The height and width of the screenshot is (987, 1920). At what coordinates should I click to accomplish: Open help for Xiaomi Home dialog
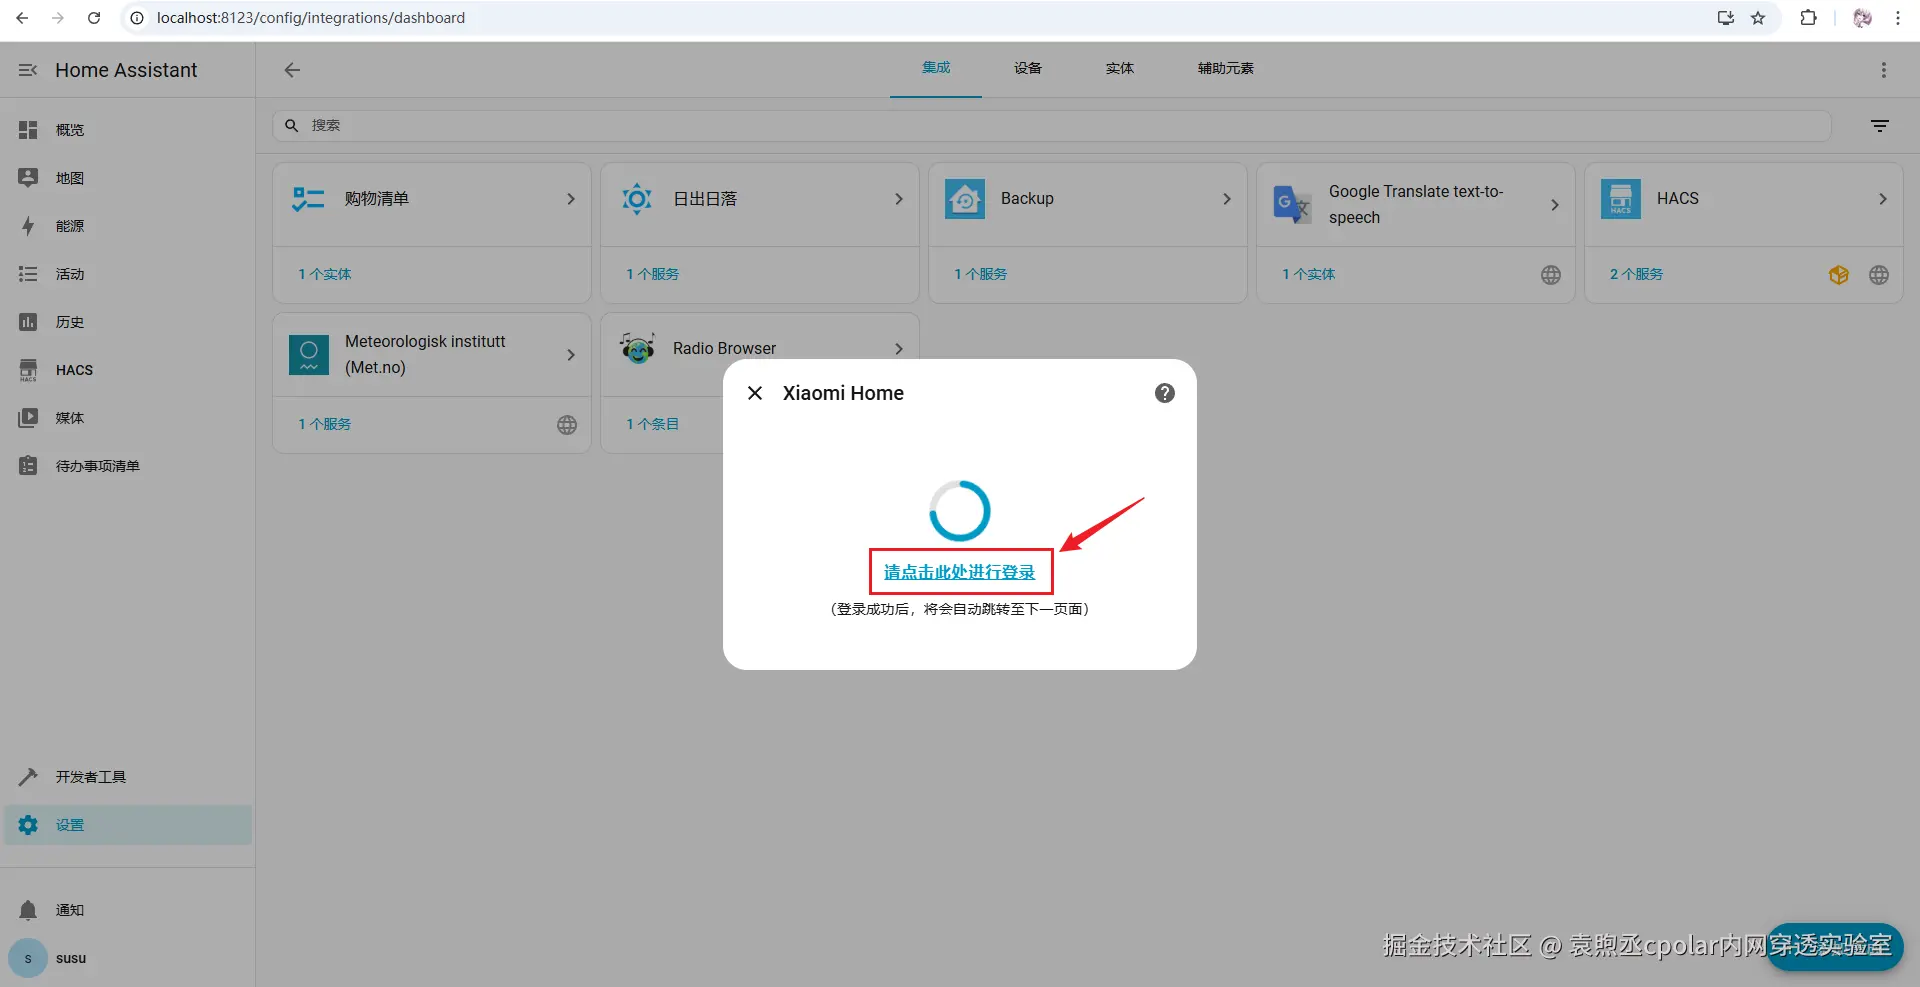(x=1165, y=393)
